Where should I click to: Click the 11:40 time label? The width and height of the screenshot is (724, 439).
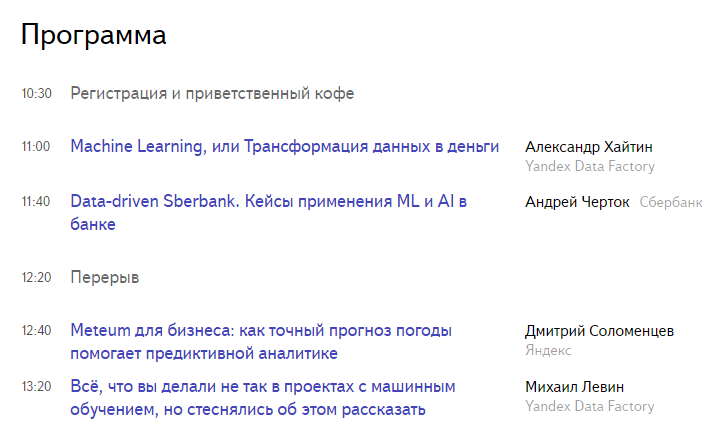point(36,202)
